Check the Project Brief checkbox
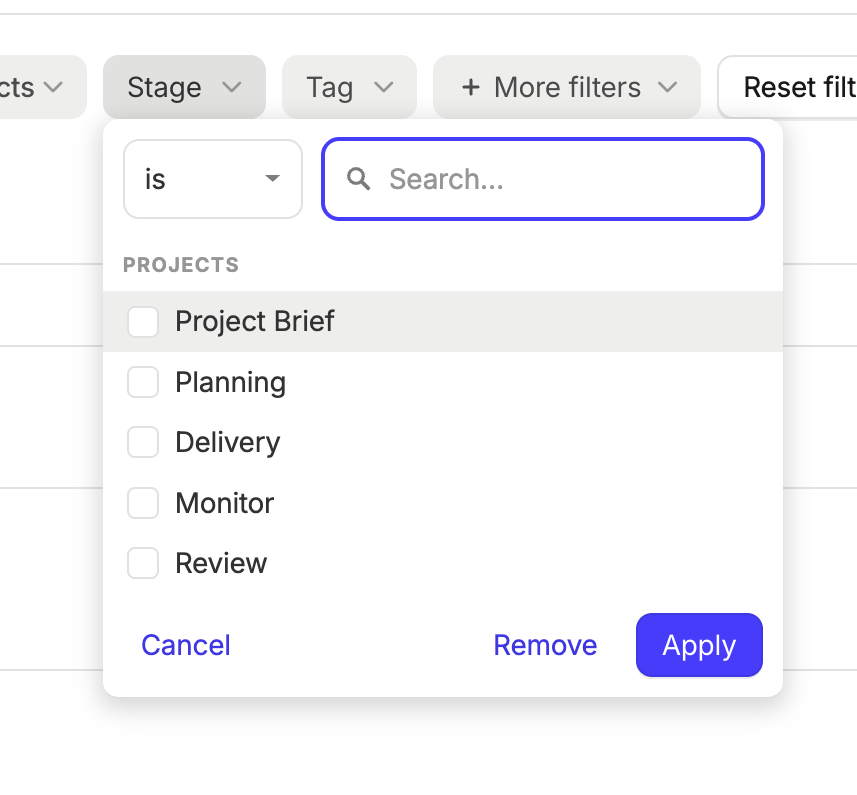This screenshot has height=795, width=857. click(143, 322)
